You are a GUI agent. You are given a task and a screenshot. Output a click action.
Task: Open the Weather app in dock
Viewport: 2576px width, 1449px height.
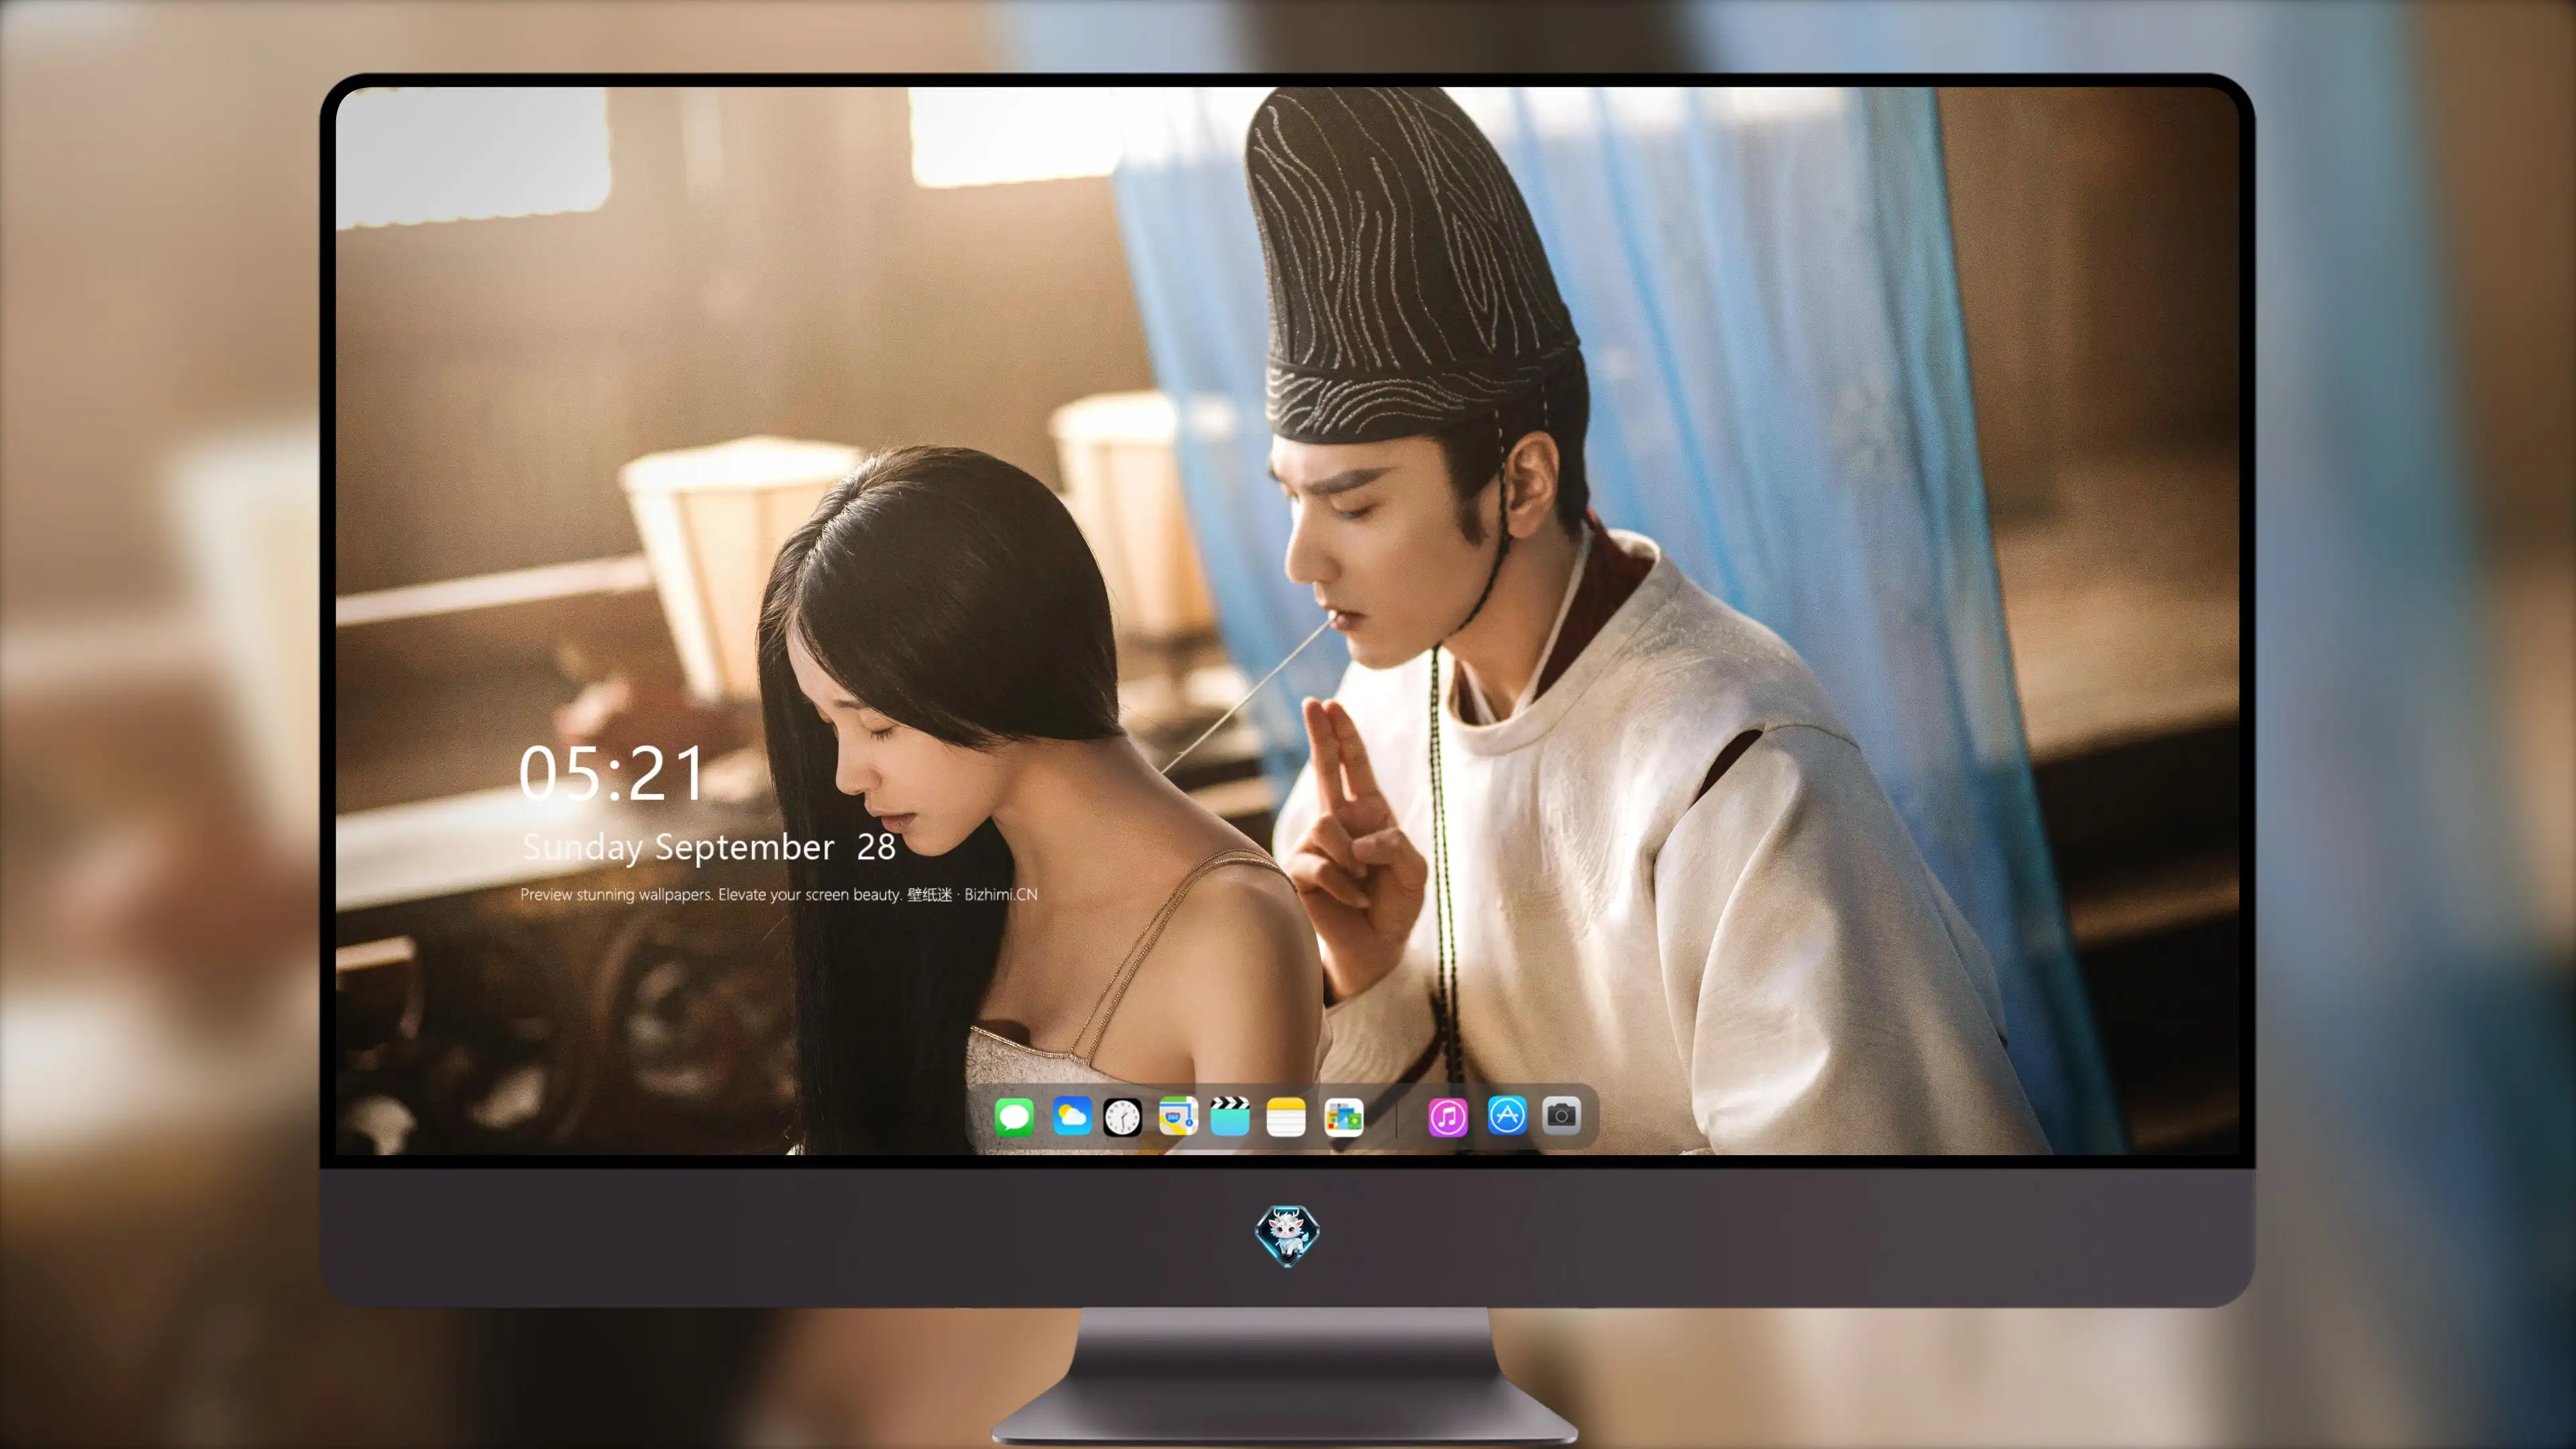[x=1072, y=1116]
